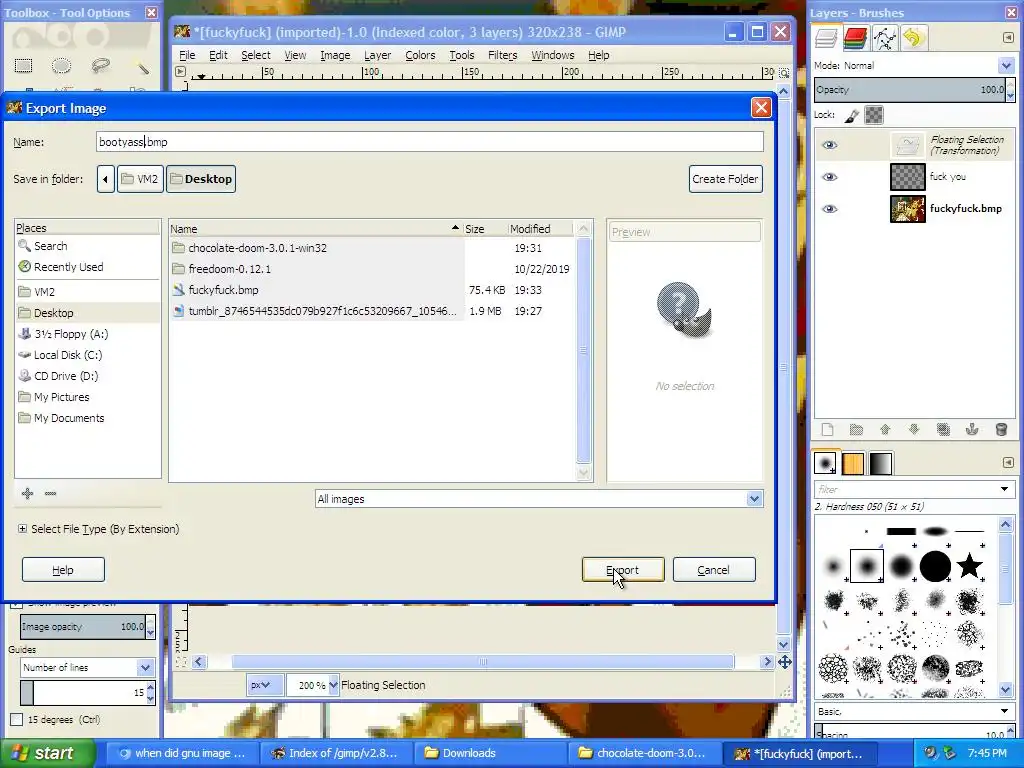Switch to Gradients tab icon

click(880, 463)
